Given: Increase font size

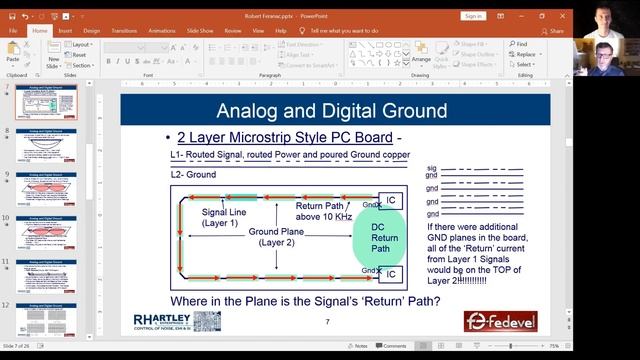Looking at the screenshot, I should pyautogui.click(x=173, y=48).
